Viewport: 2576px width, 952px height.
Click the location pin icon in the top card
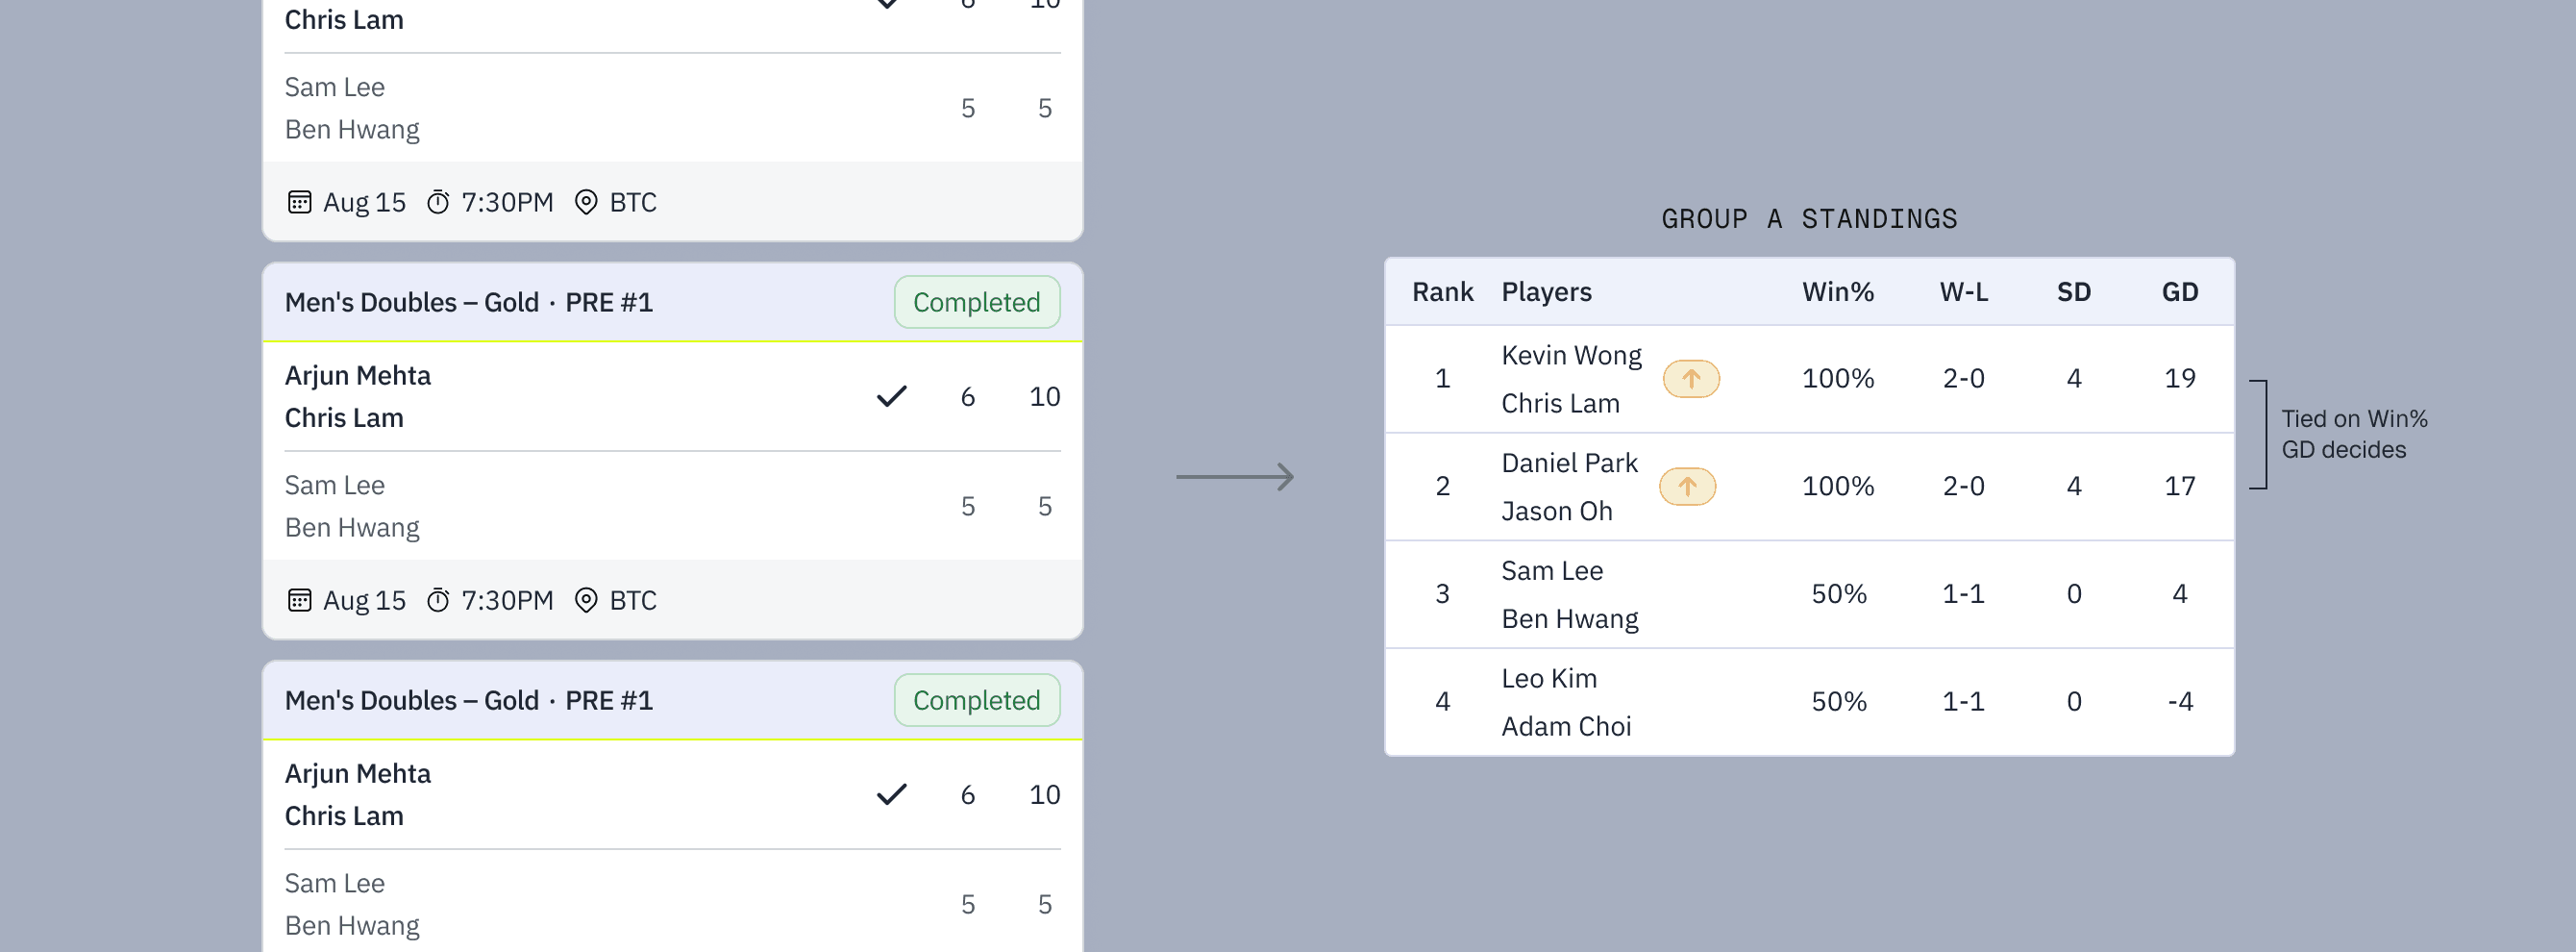[586, 202]
